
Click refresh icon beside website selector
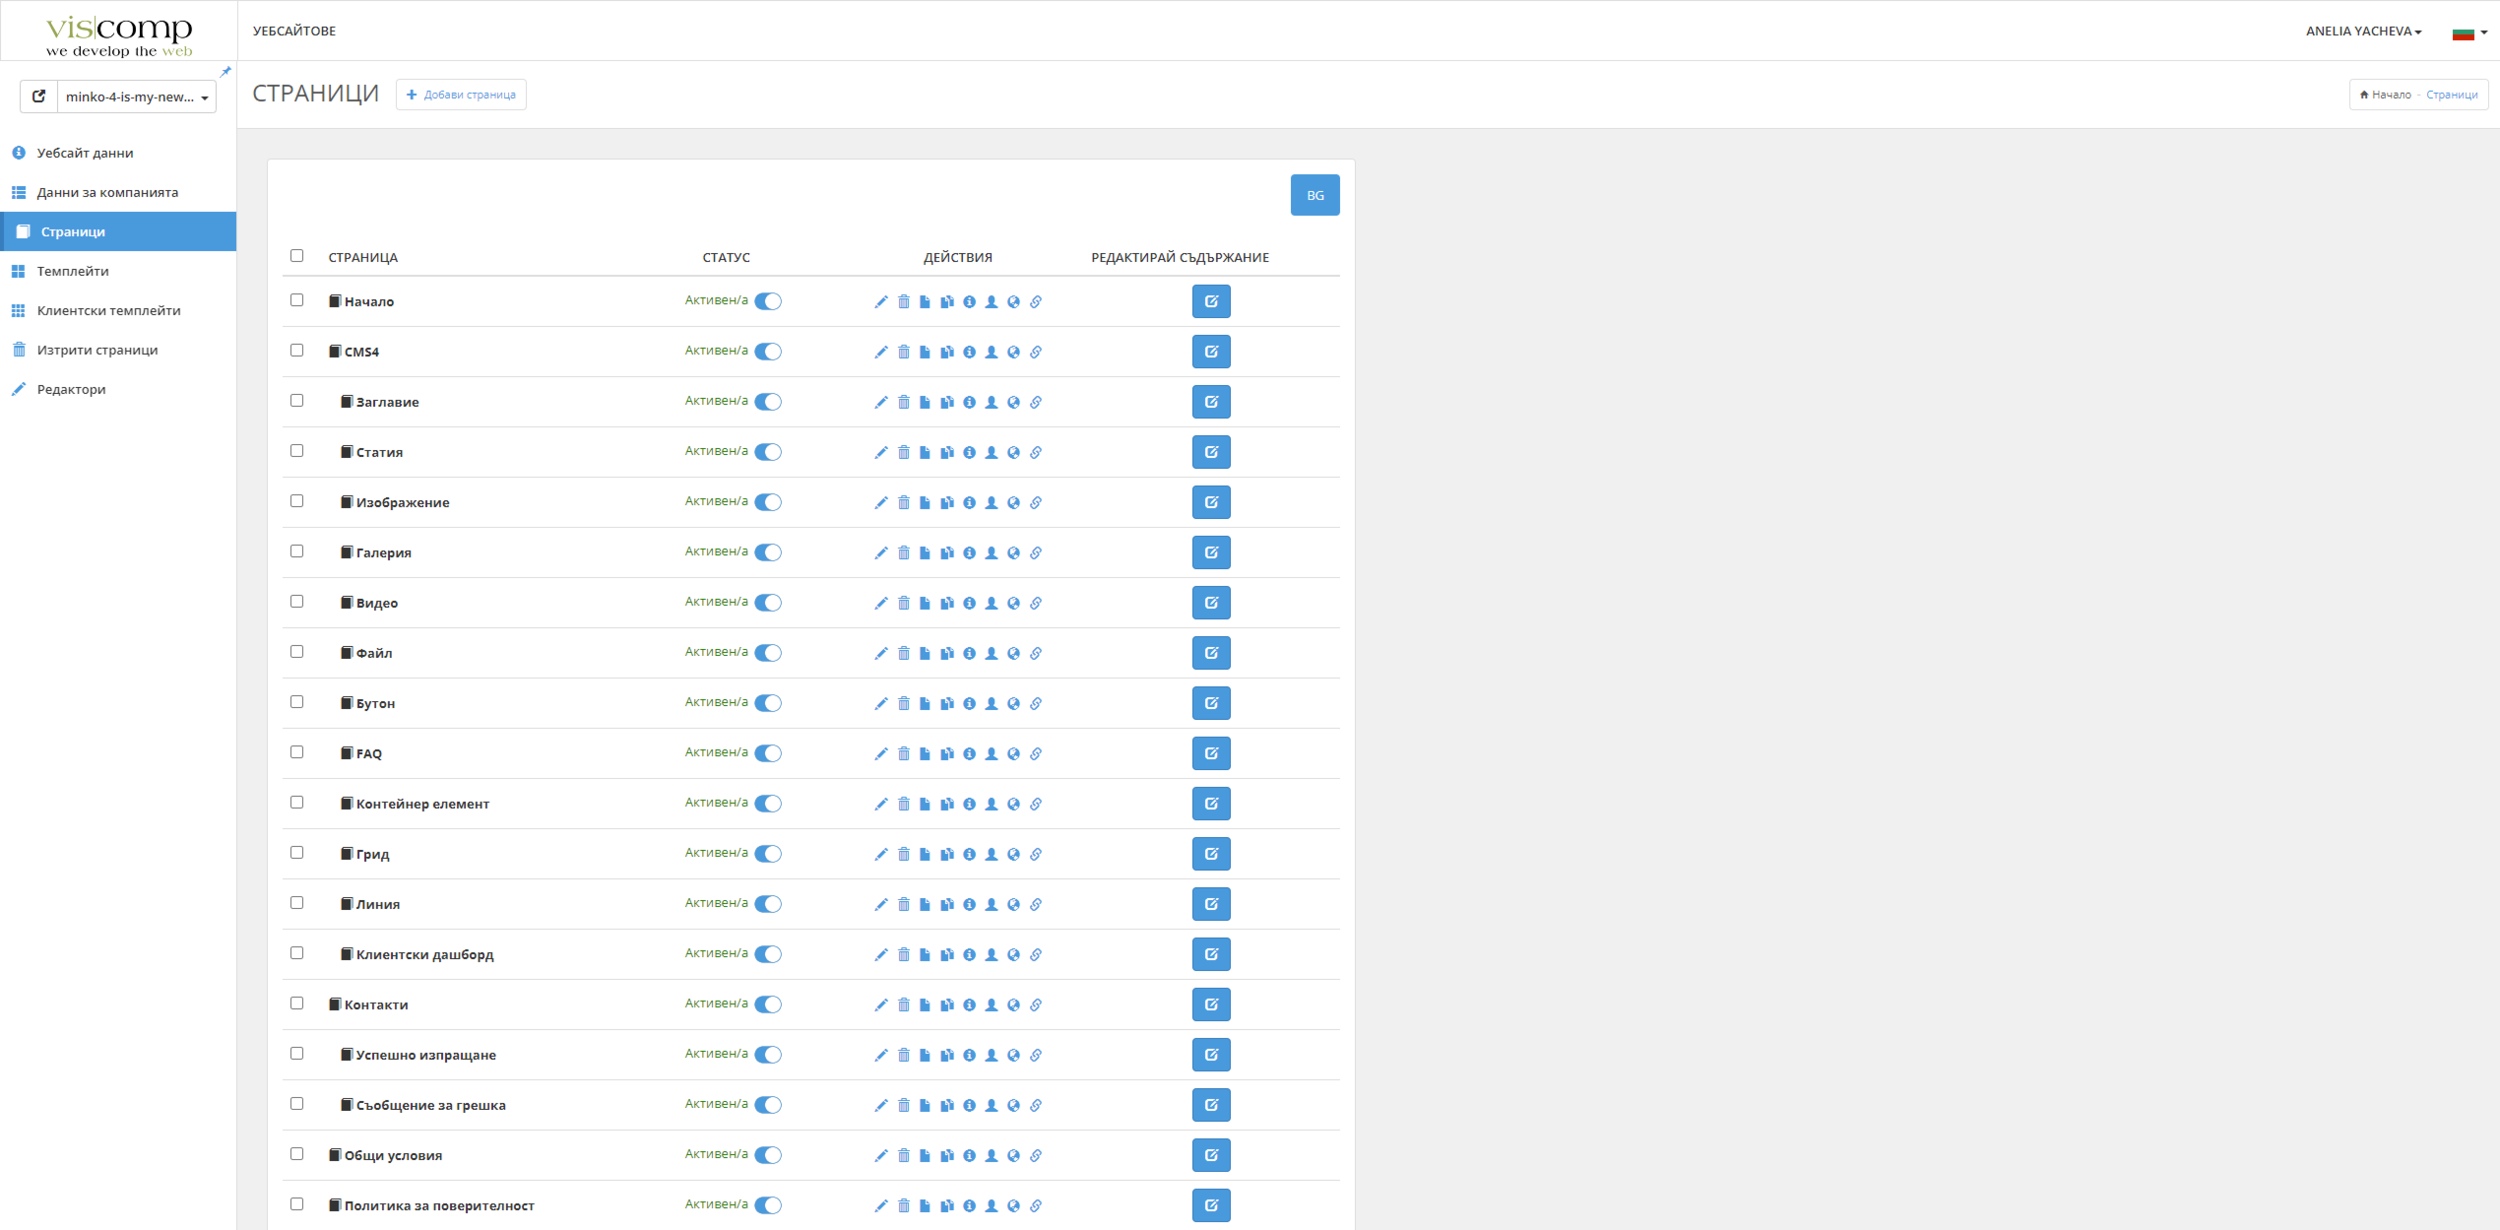click(39, 97)
